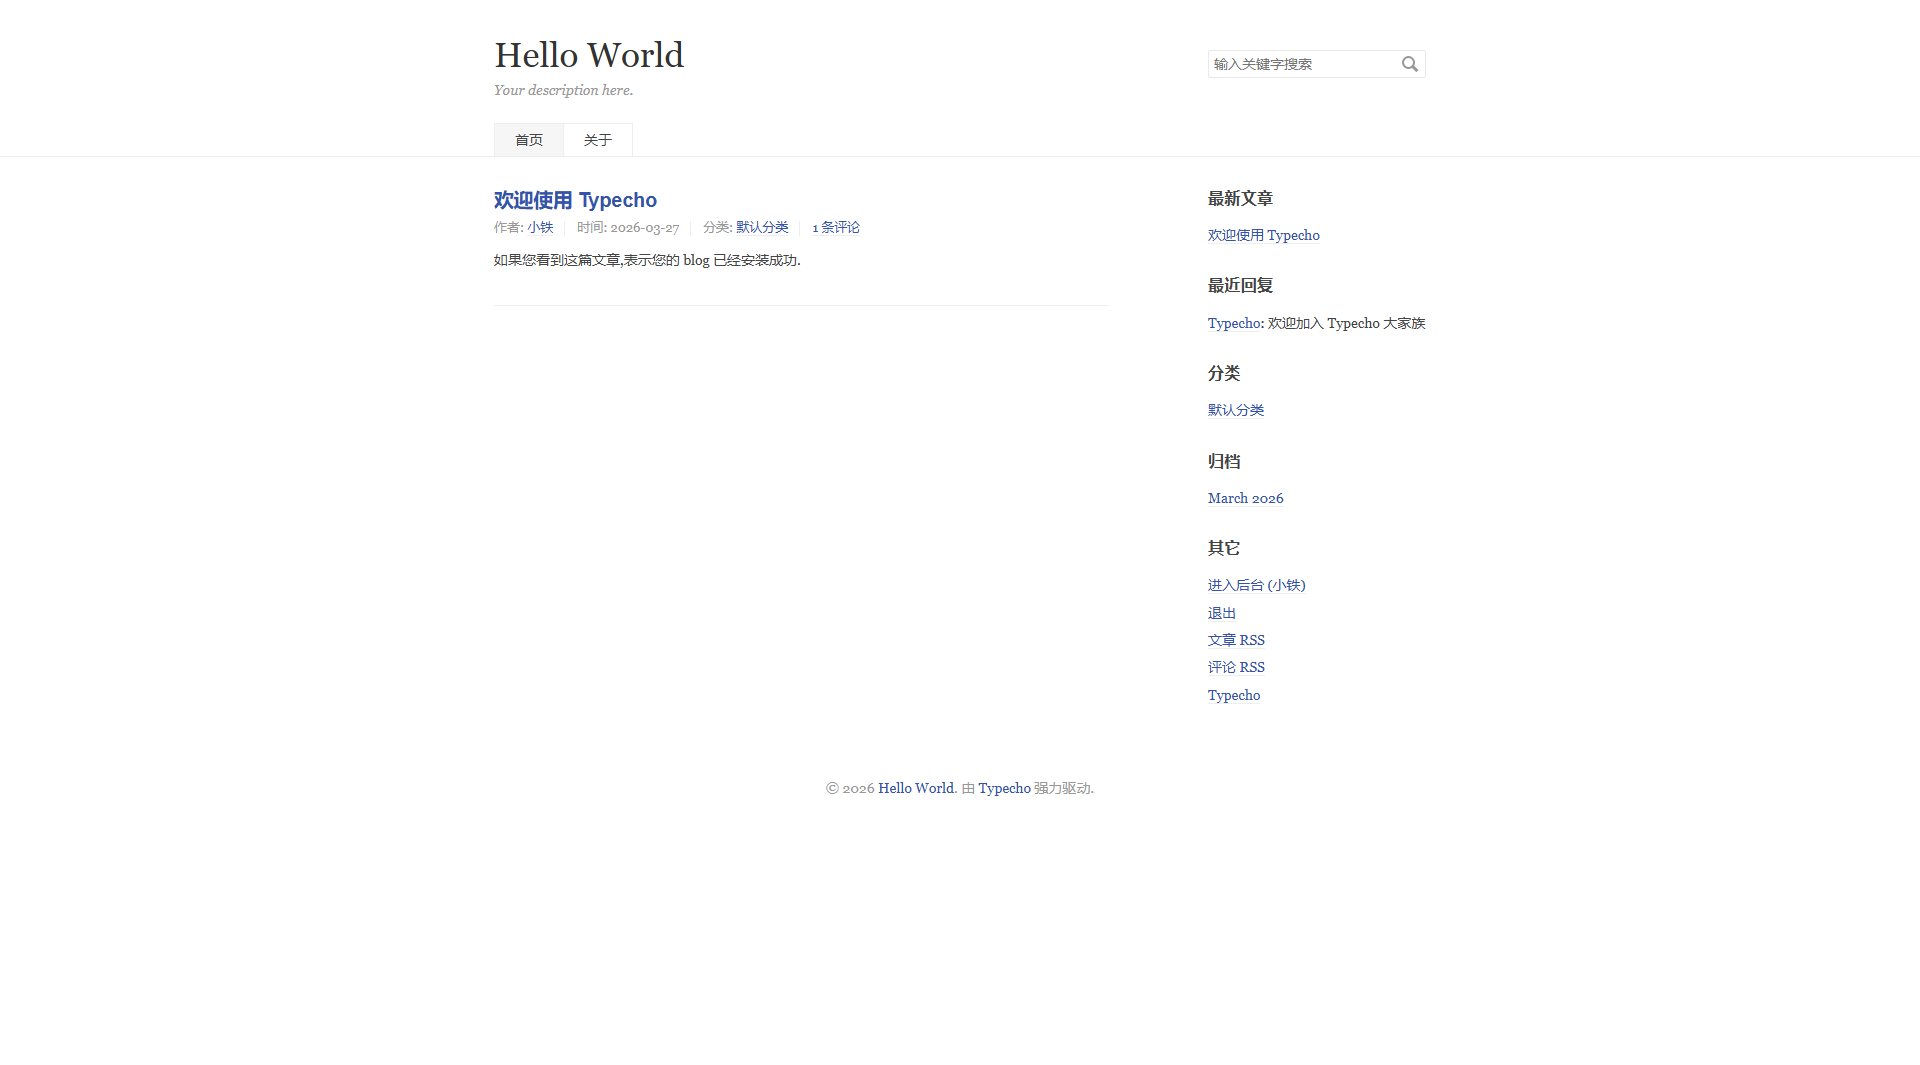Open 默认分类 in the sidebar 分类 section
Screen dimensions: 1920x1065
(x=1236, y=410)
